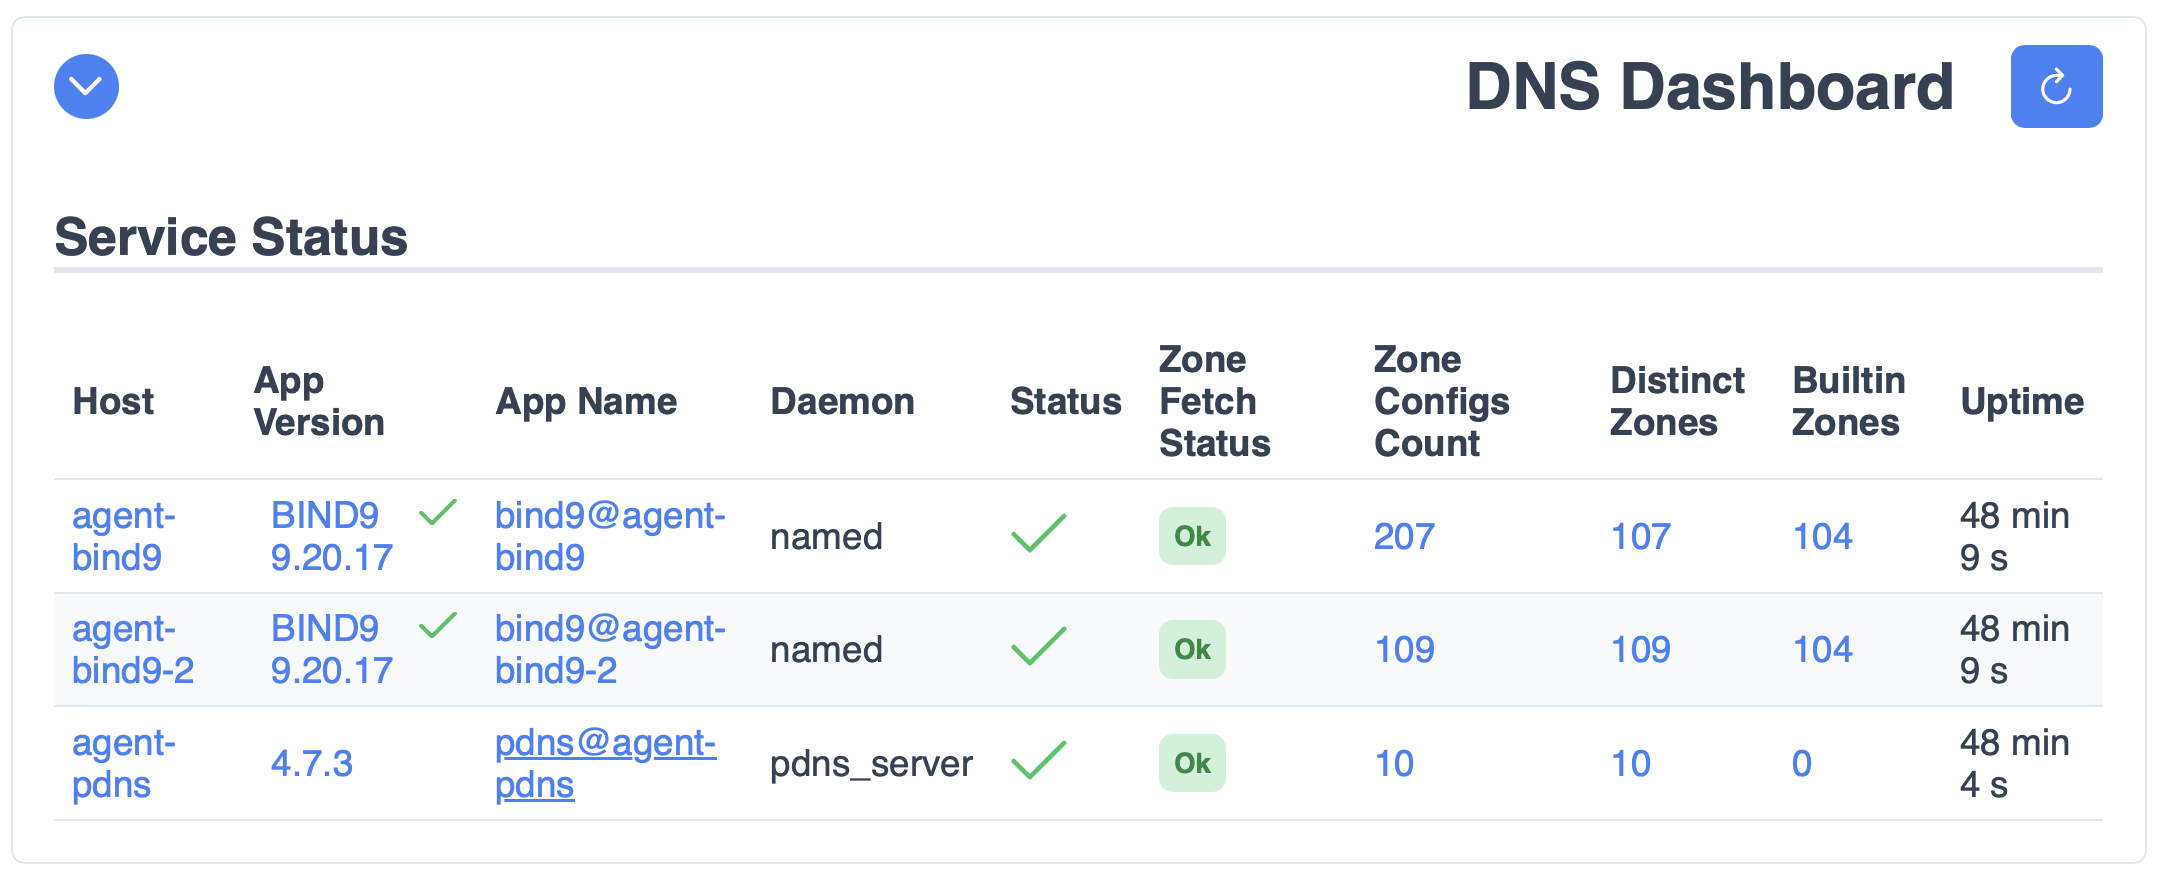
Task: Click the Status checkmark for agent-bind9-2
Action: click(1037, 649)
